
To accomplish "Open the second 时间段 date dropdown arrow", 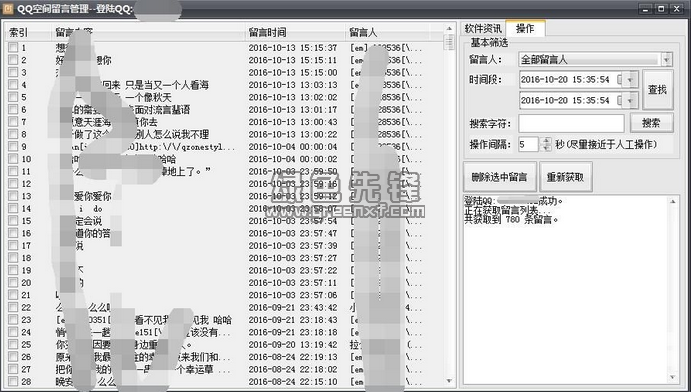I will pos(631,100).
